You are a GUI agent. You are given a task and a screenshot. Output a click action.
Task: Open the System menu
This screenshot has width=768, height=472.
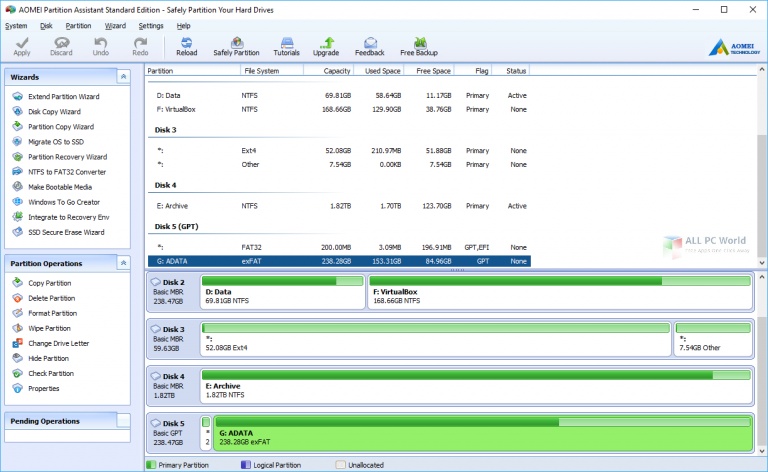click(16, 26)
